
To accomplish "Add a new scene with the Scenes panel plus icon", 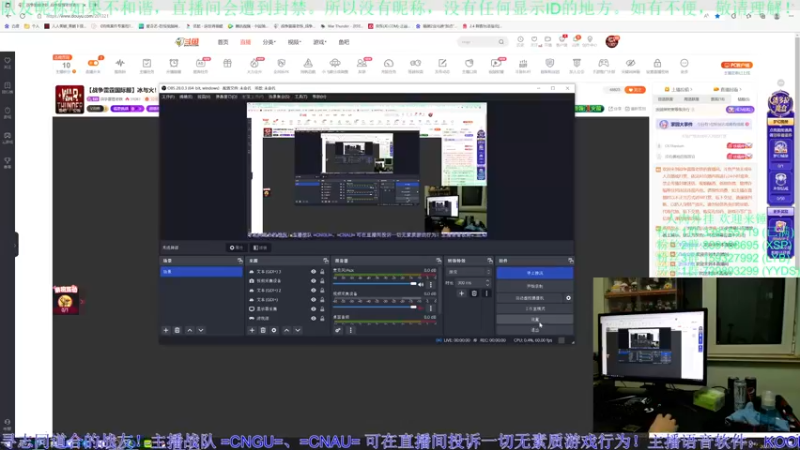I will click(166, 331).
